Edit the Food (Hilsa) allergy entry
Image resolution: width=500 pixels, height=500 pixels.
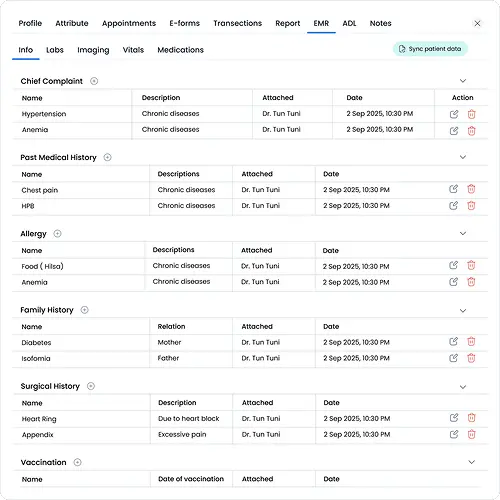(x=453, y=265)
